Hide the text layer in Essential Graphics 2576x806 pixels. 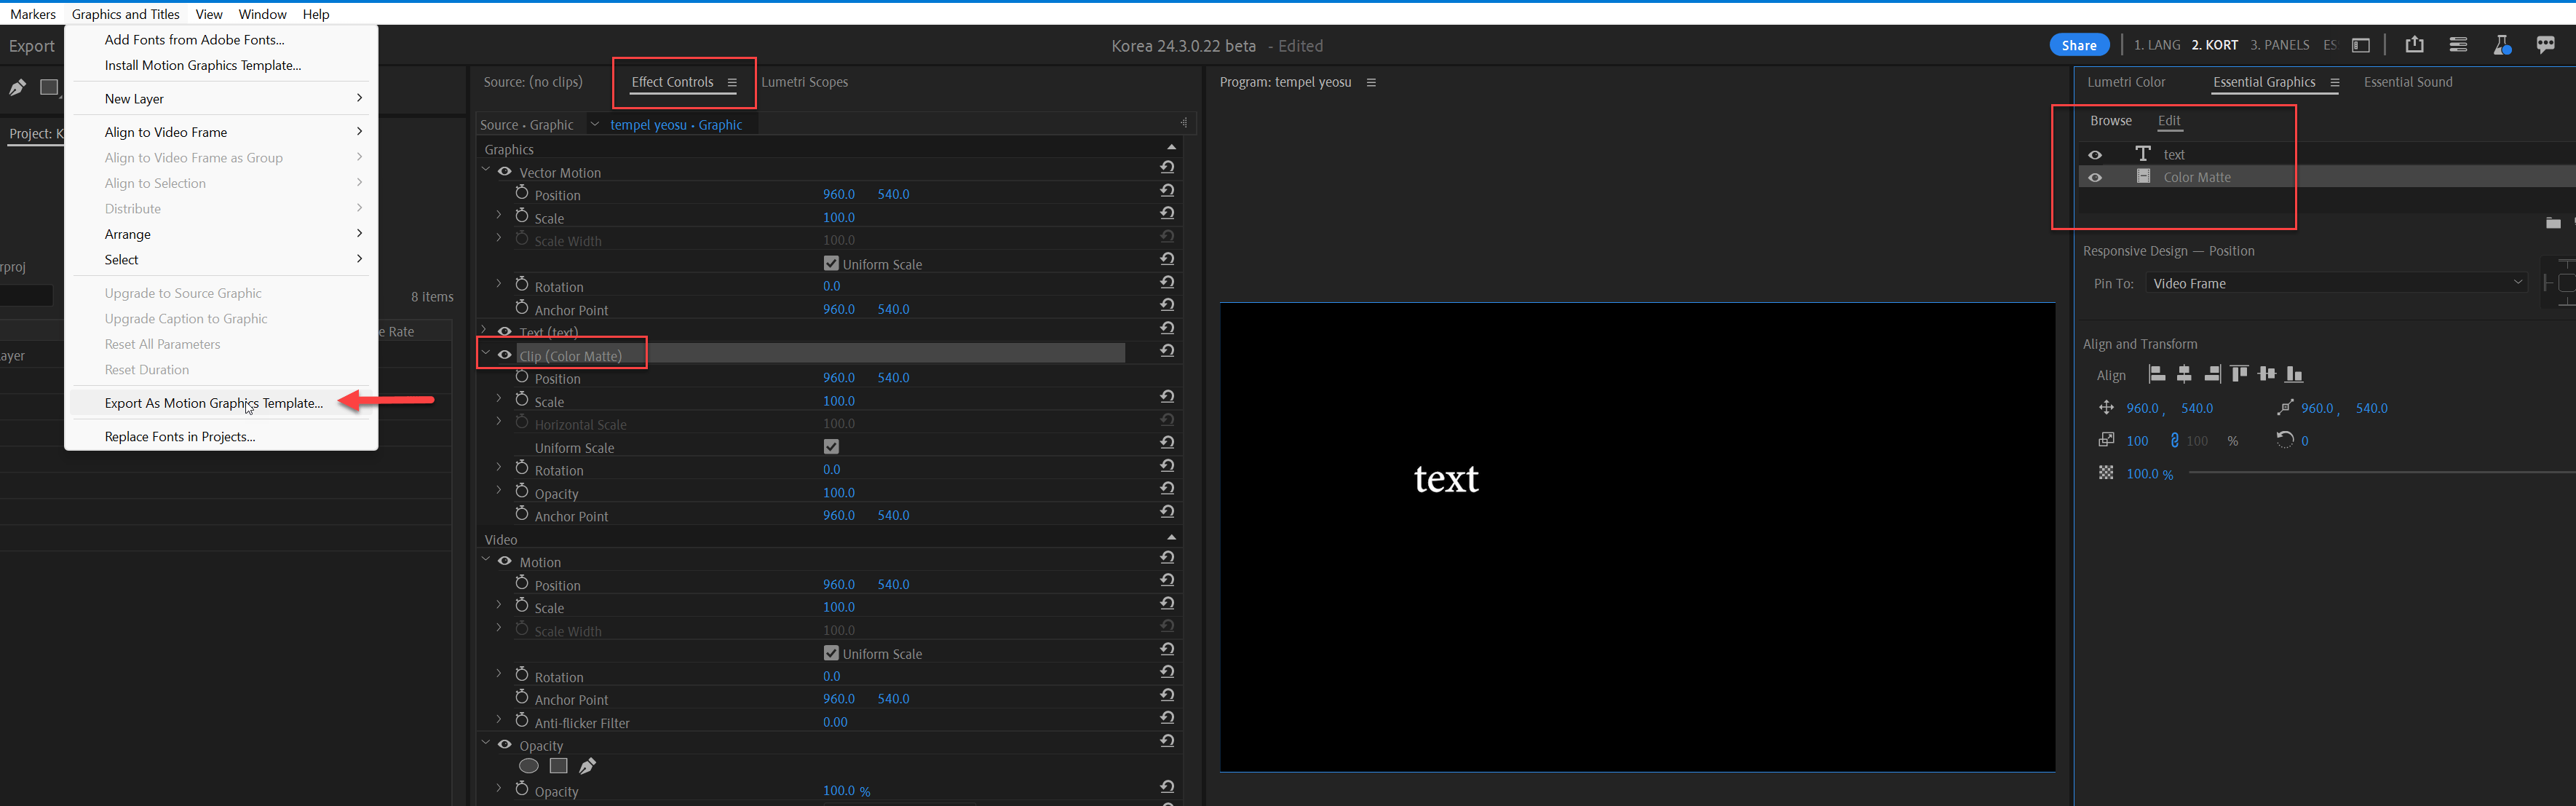(x=2095, y=154)
